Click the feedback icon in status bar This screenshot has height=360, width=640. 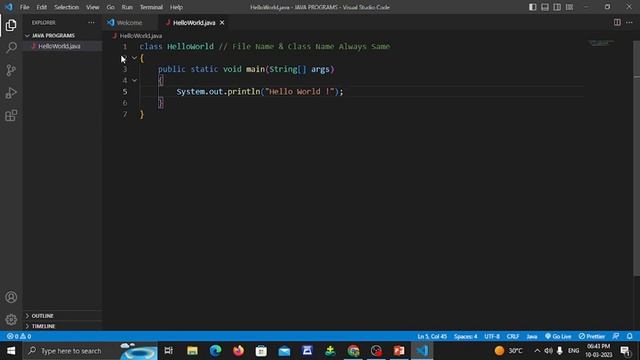[x=616, y=336]
